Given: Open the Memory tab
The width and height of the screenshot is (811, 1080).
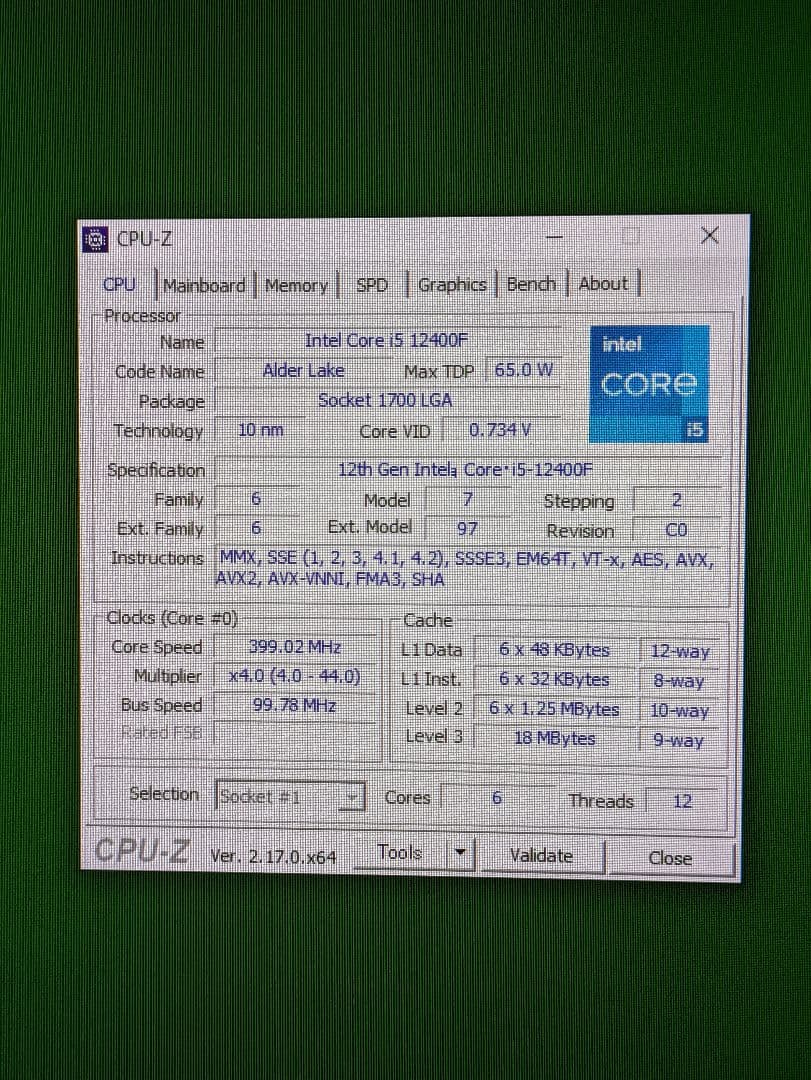Looking at the screenshot, I should pyautogui.click(x=296, y=285).
